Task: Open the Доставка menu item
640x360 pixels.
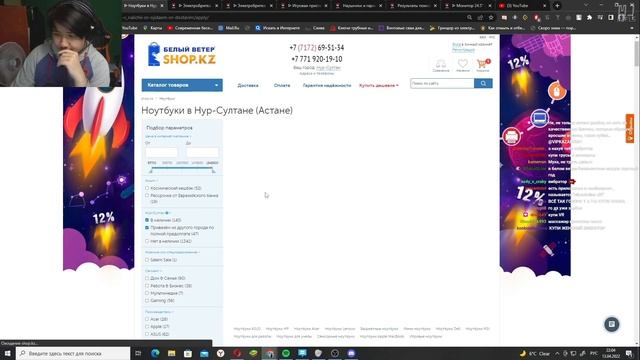Action: click(248, 85)
